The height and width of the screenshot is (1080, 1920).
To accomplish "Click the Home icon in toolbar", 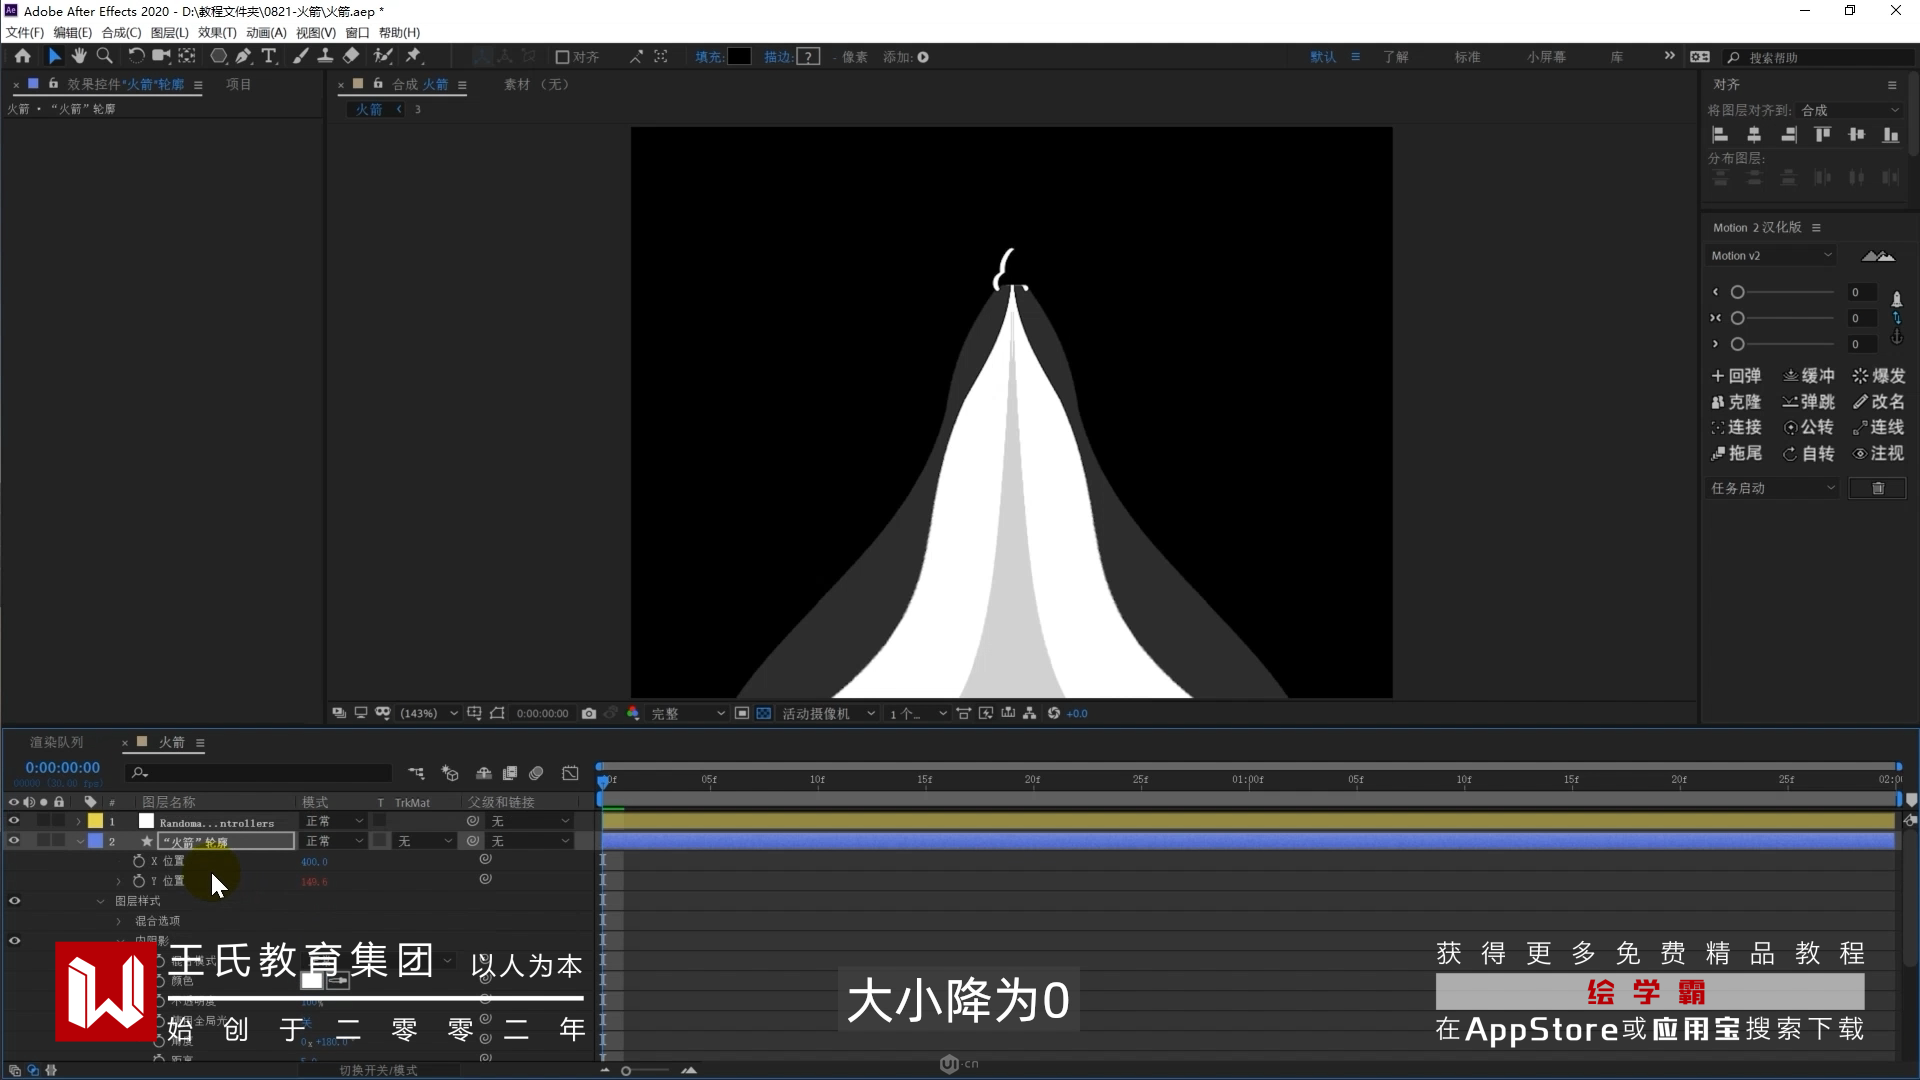I will (x=22, y=57).
